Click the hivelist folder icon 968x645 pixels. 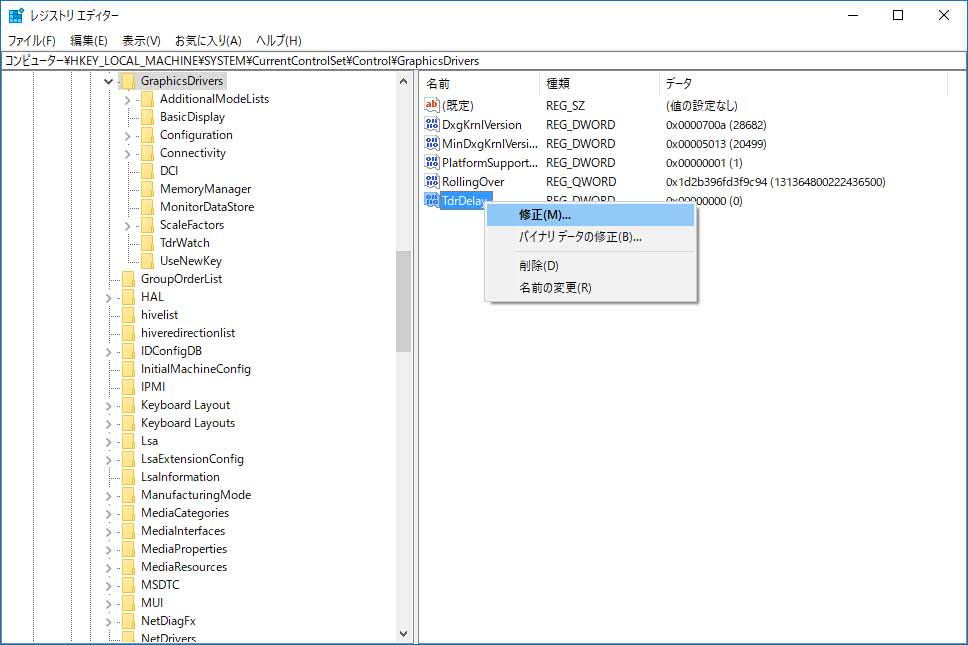128,315
